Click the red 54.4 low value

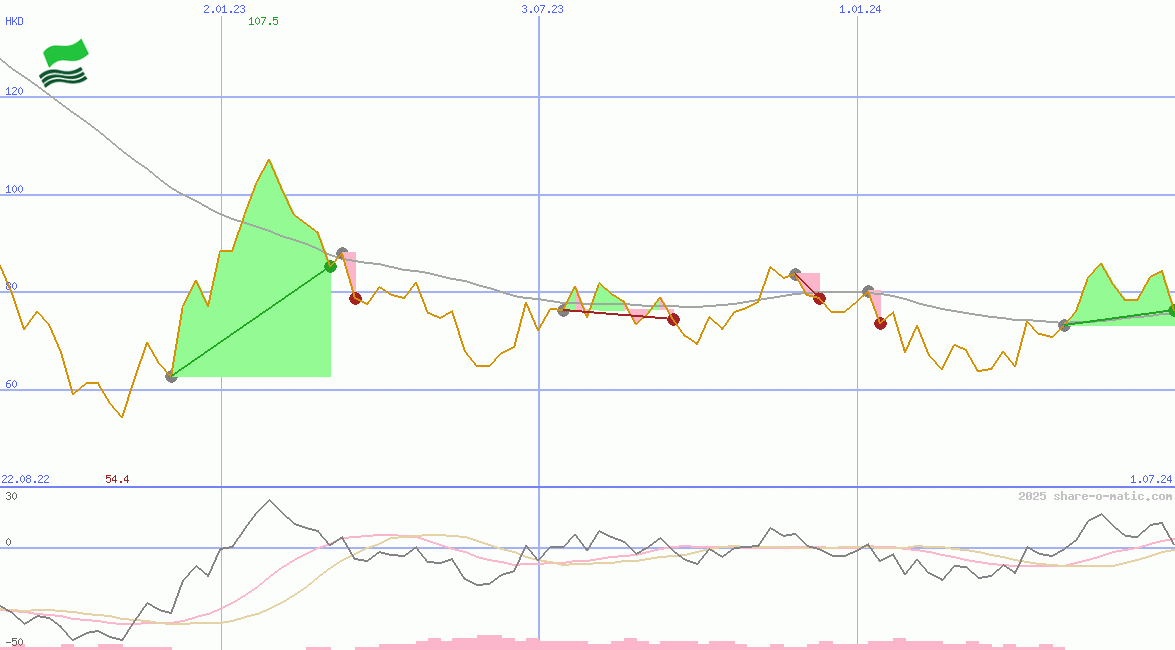click(x=117, y=479)
